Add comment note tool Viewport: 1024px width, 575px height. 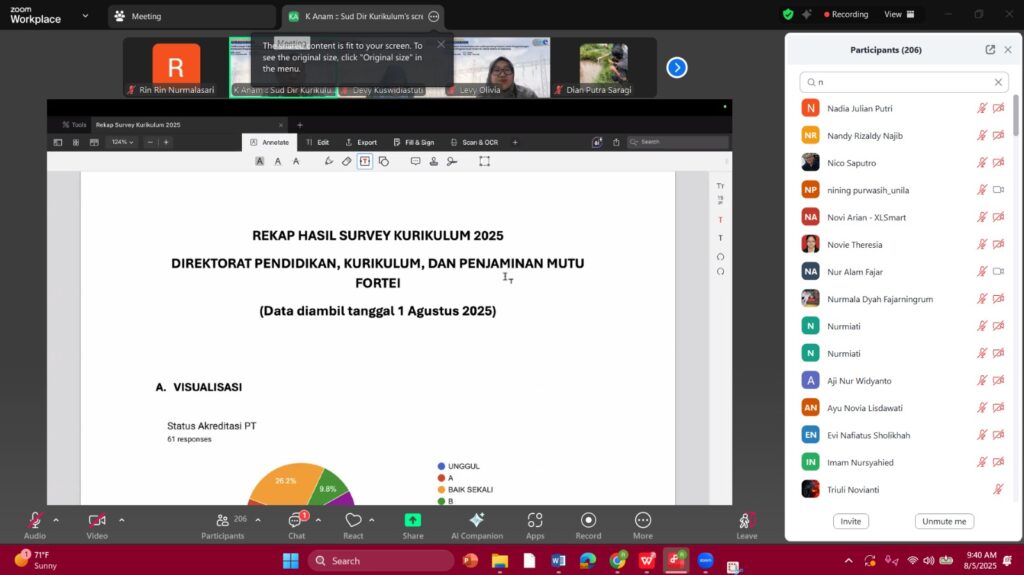pos(415,161)
